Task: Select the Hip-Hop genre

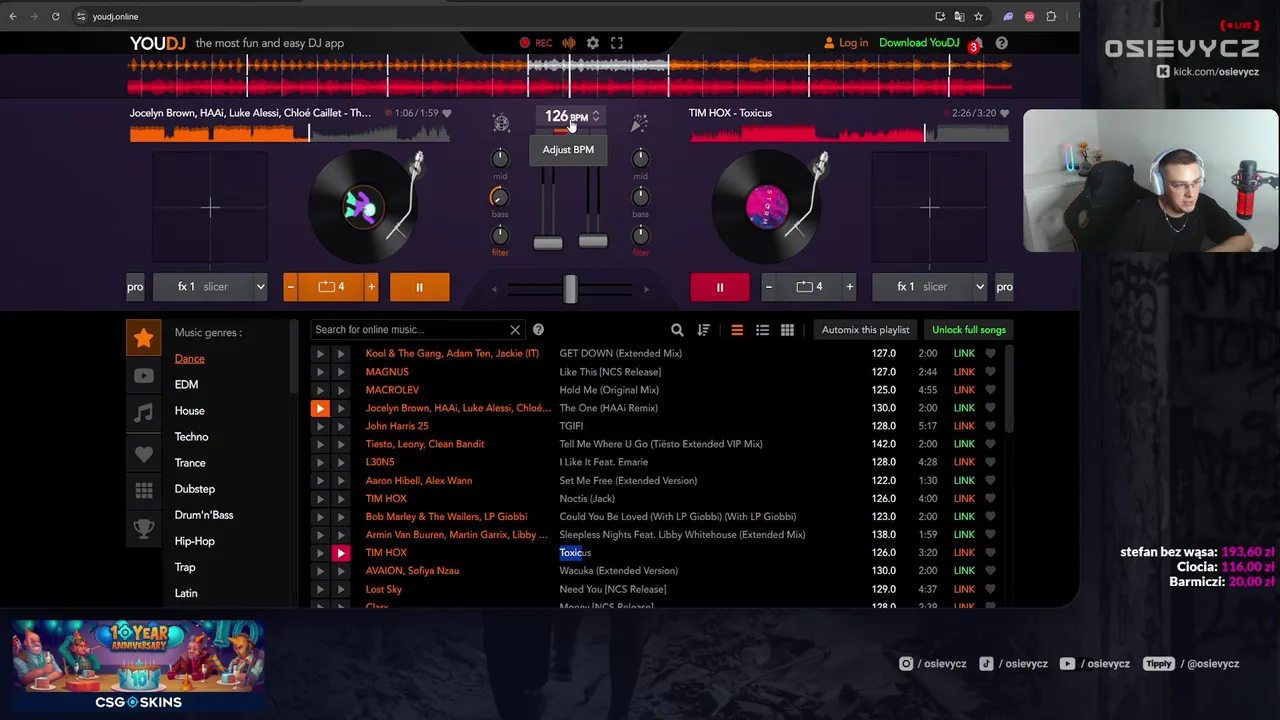Action: (x=194, y=541)
